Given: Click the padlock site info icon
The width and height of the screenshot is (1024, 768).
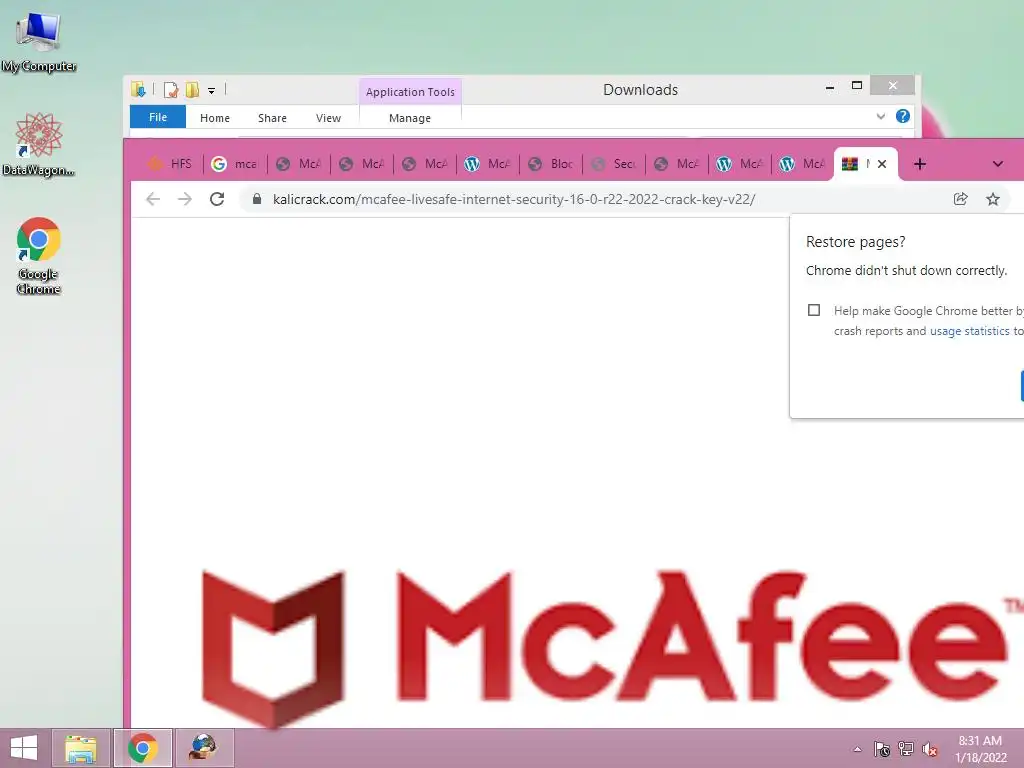Looking at the screenshot, I should click(257, 199).
